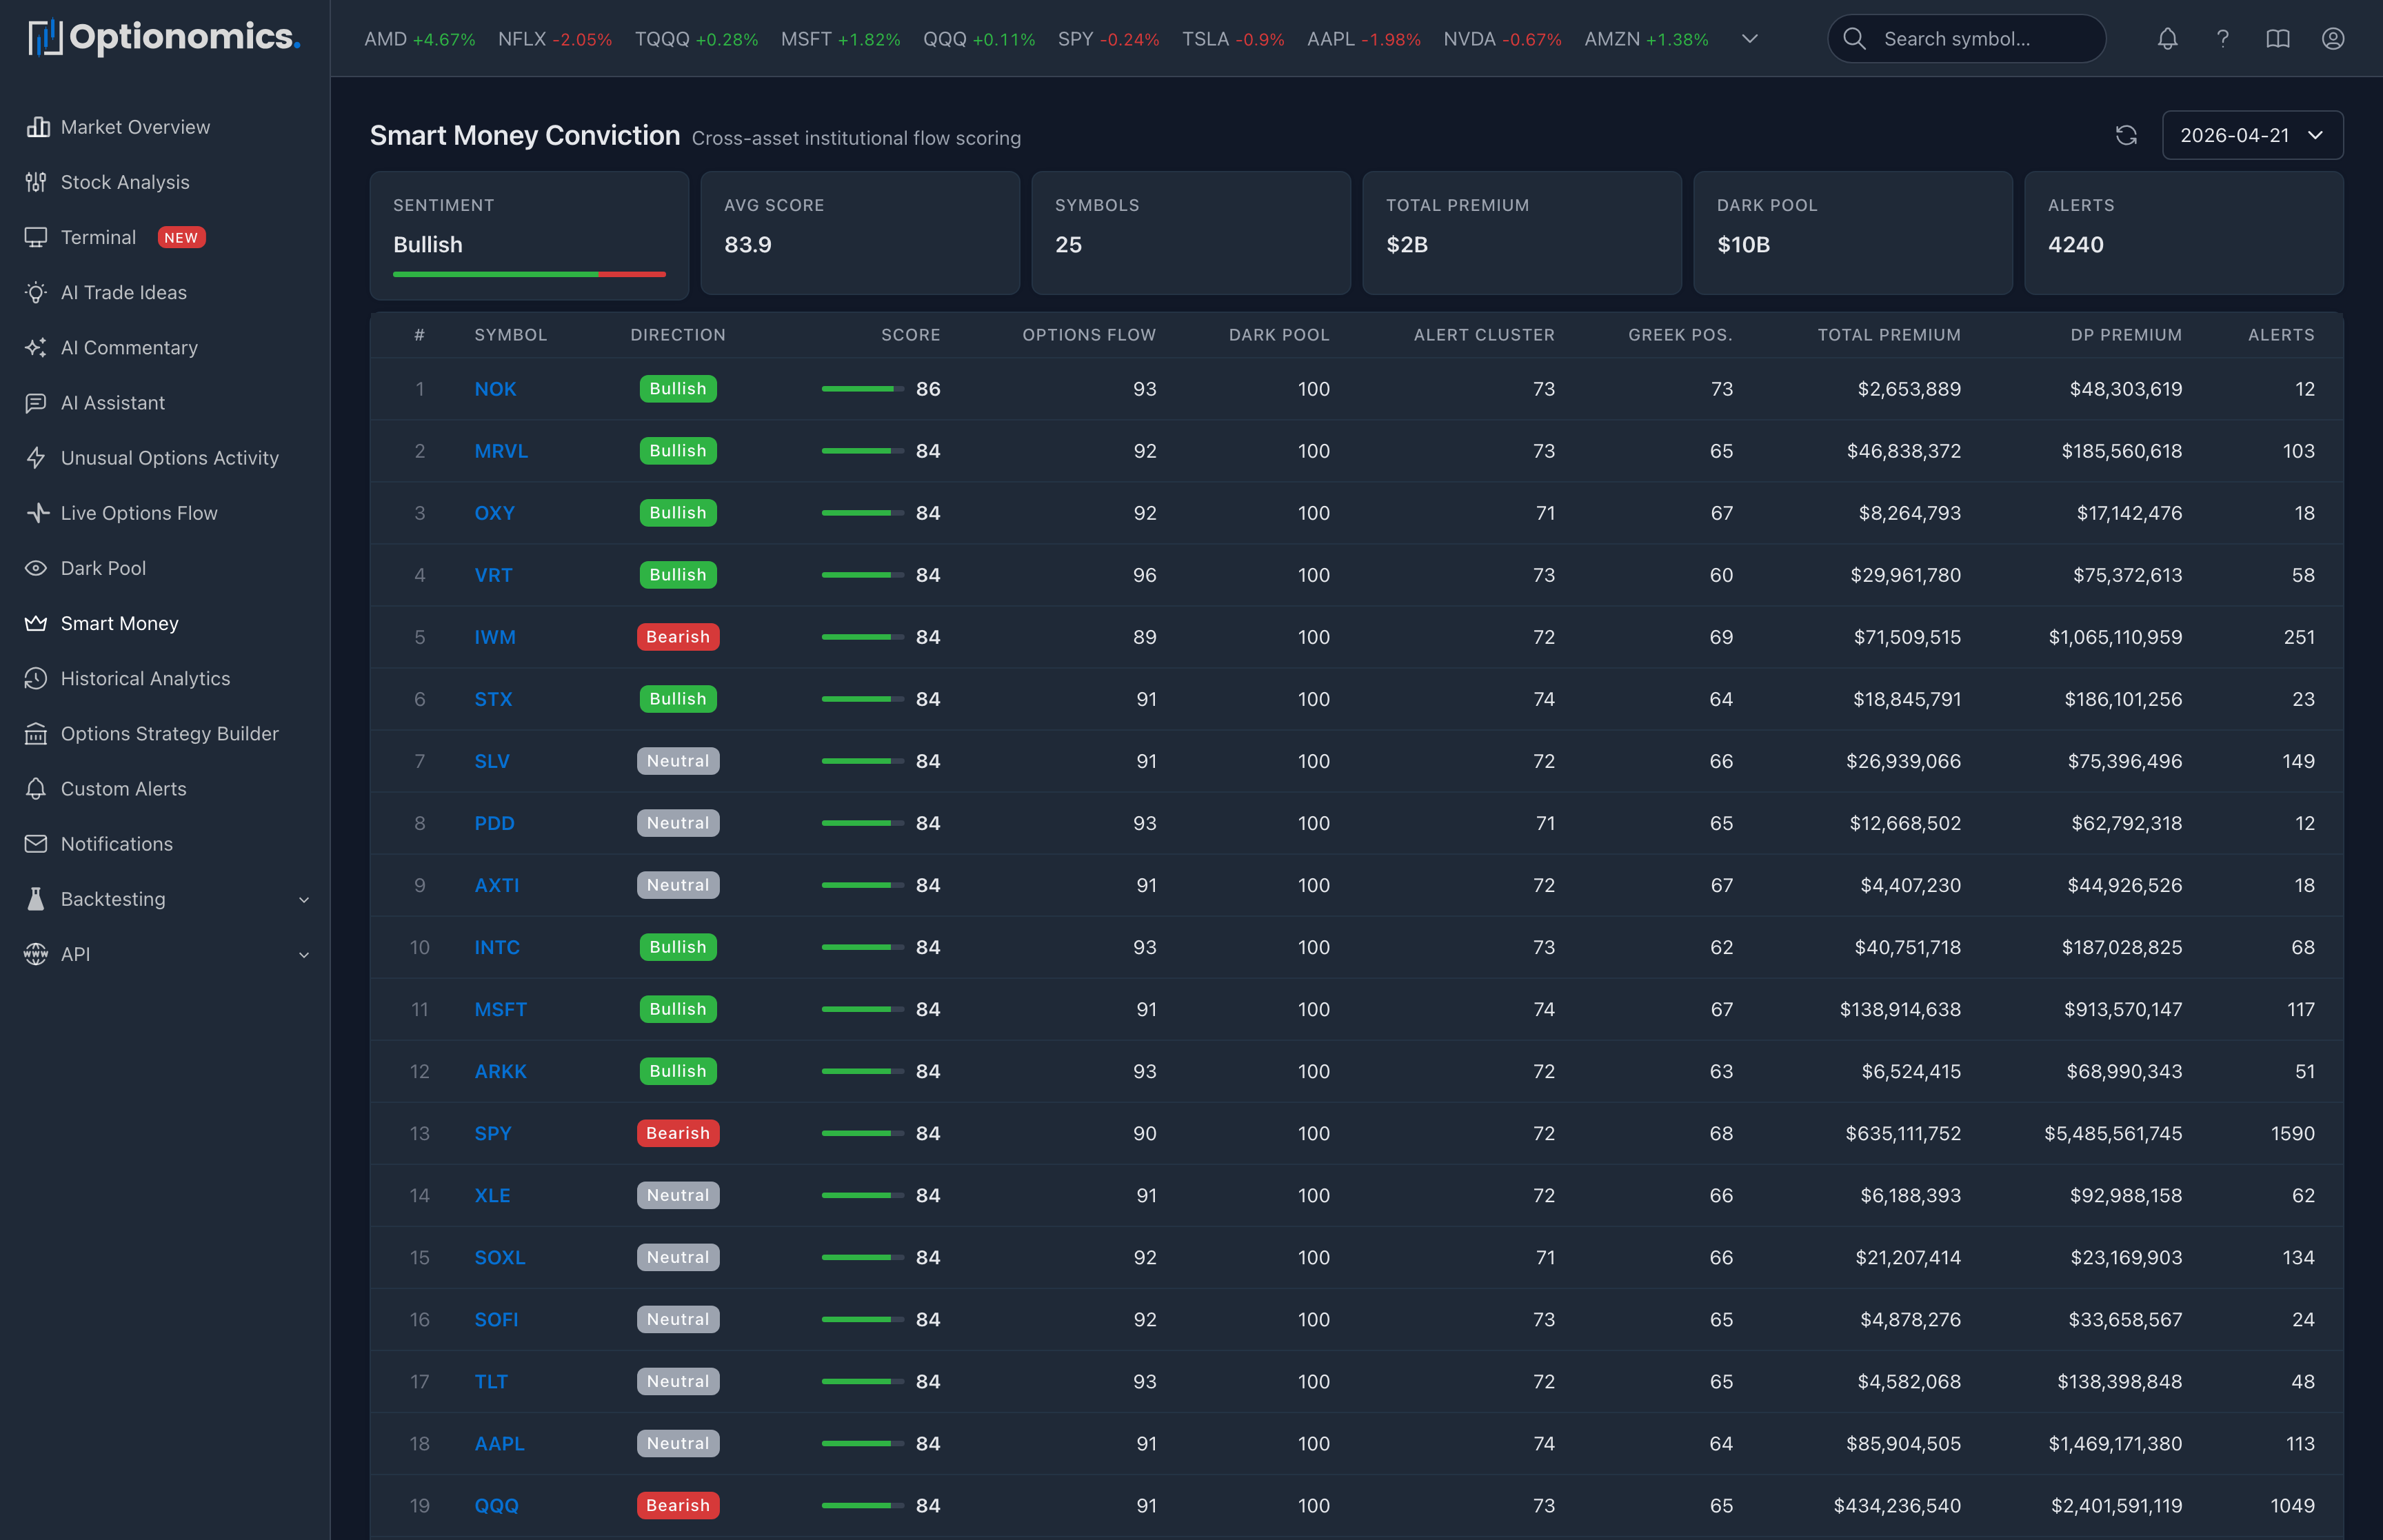
Task: Click the score bar for VRT
Action: point(862,575)
